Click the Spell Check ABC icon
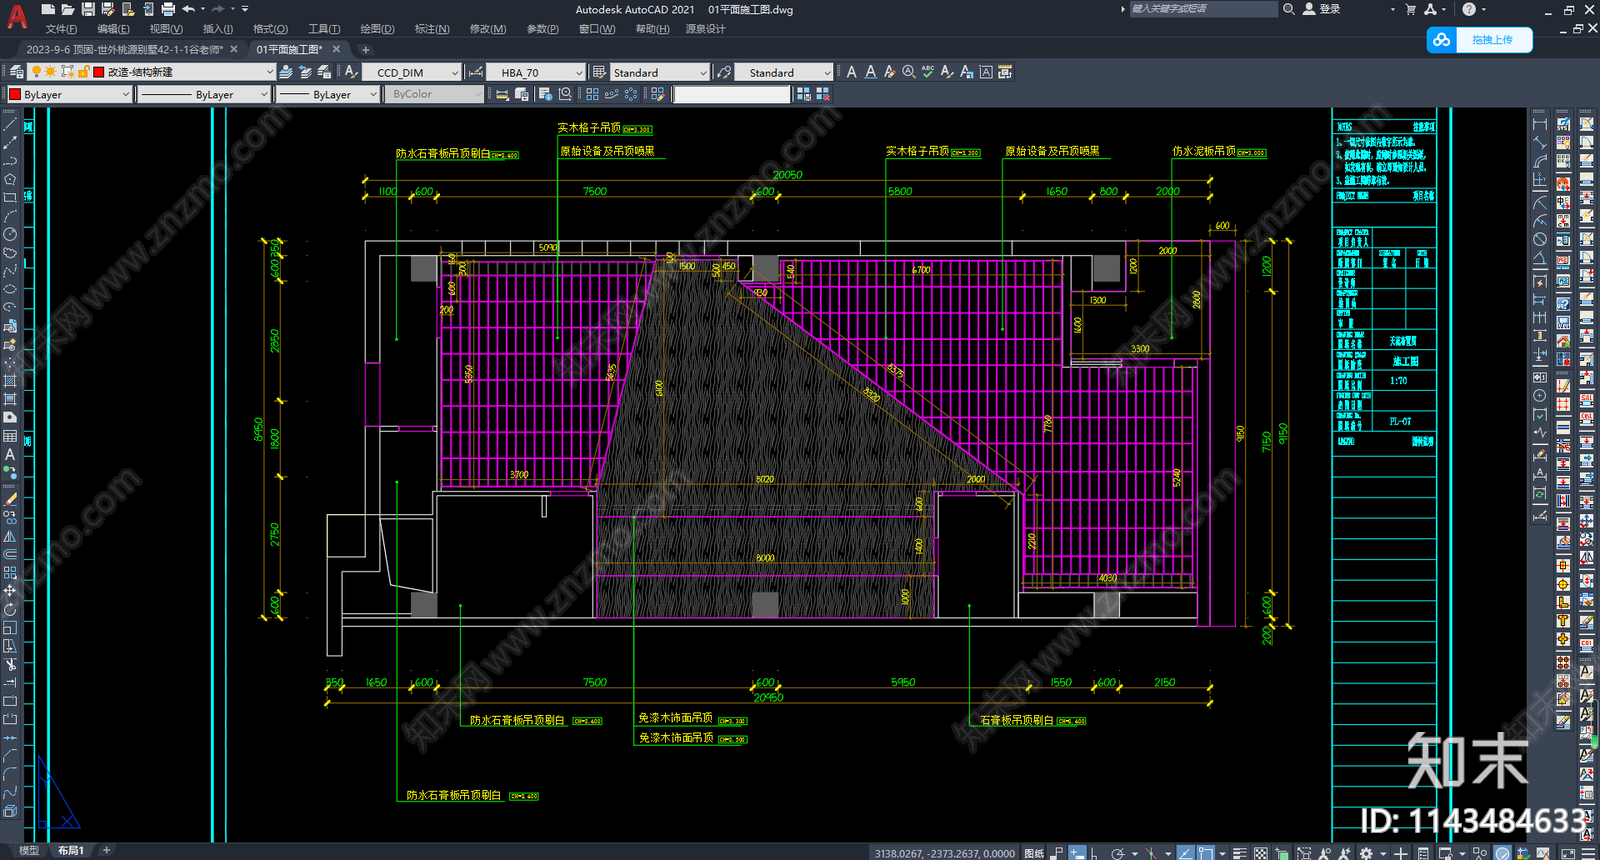1600x860 pixels. (927, 72)
